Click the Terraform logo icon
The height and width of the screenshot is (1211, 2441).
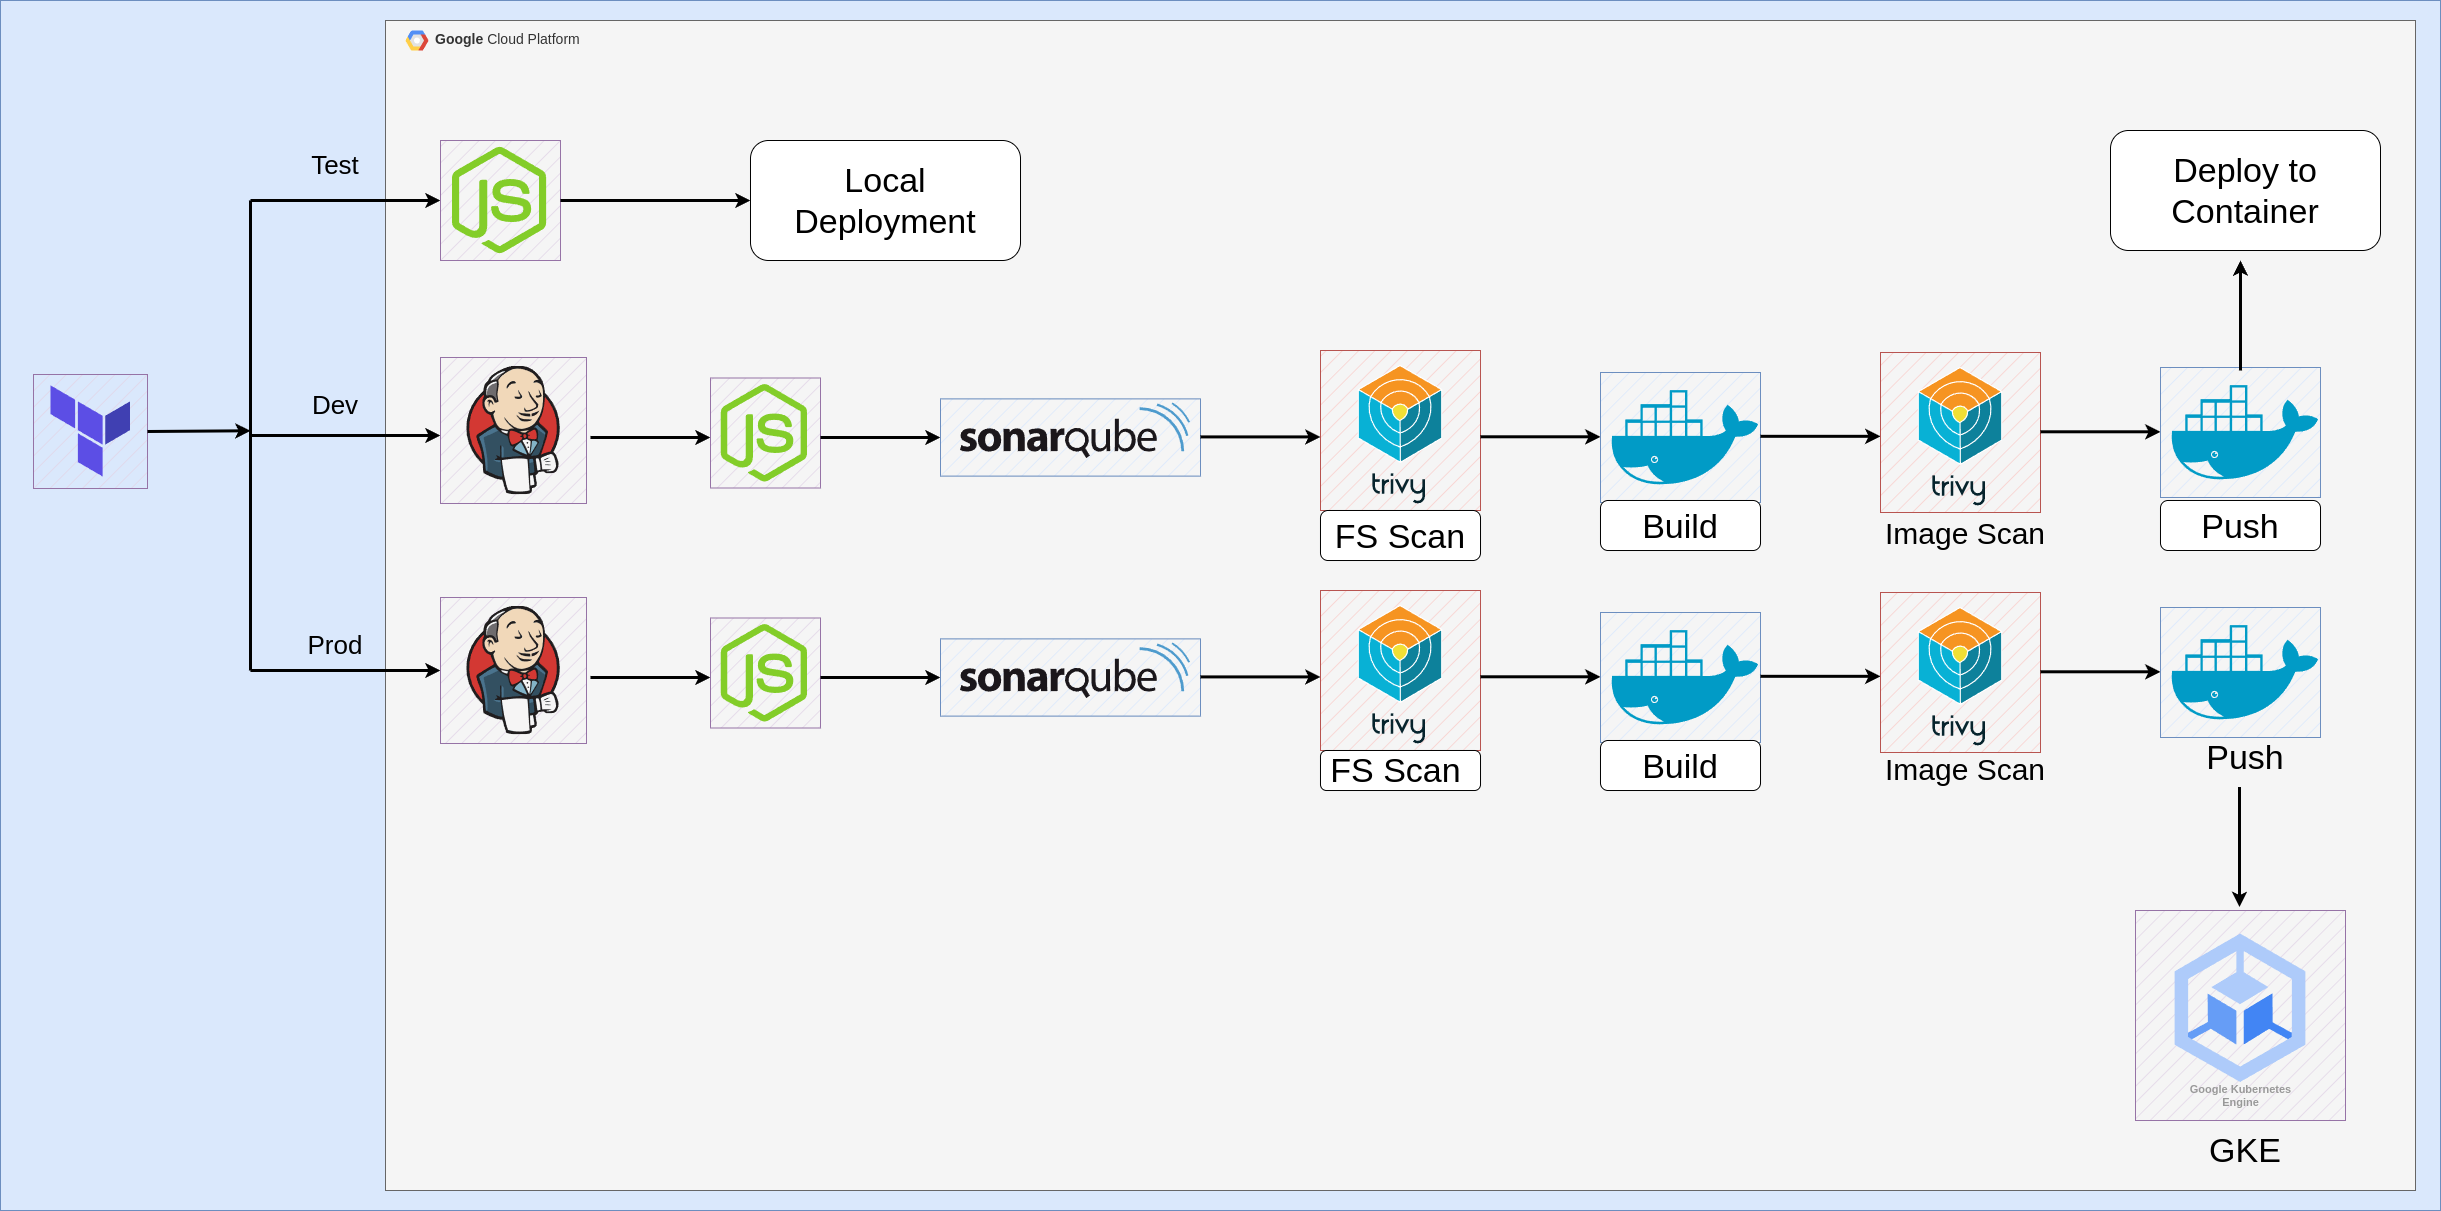click(x=90, y=431)
